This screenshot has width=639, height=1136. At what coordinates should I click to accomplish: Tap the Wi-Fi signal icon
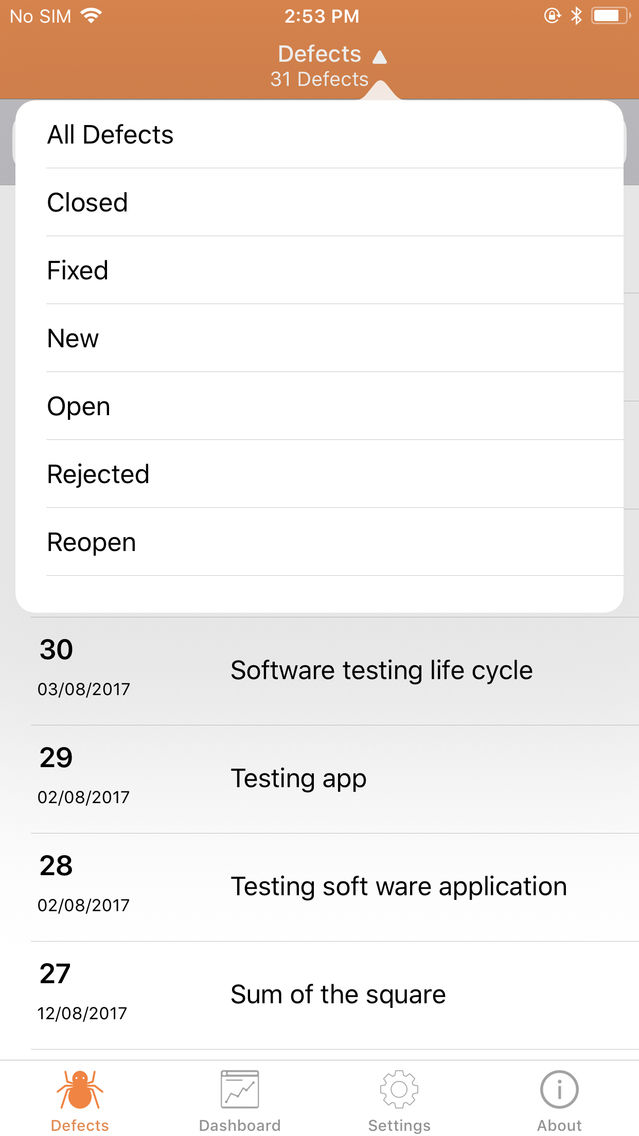tap(91, 16)
